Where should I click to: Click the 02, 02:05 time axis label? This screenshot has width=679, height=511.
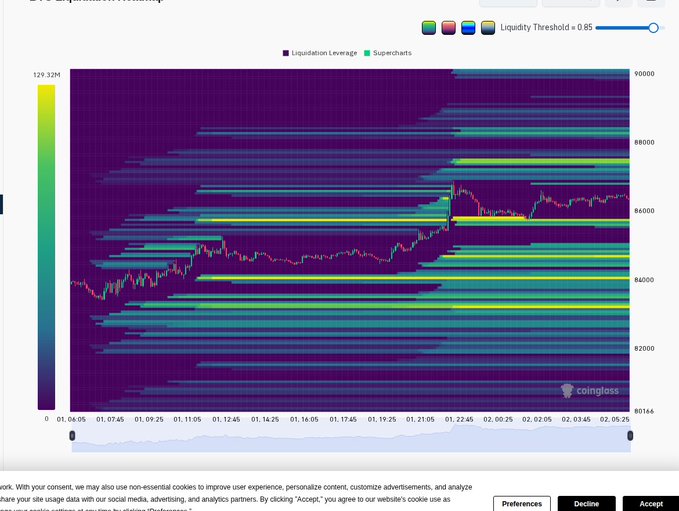pos(537,419)
